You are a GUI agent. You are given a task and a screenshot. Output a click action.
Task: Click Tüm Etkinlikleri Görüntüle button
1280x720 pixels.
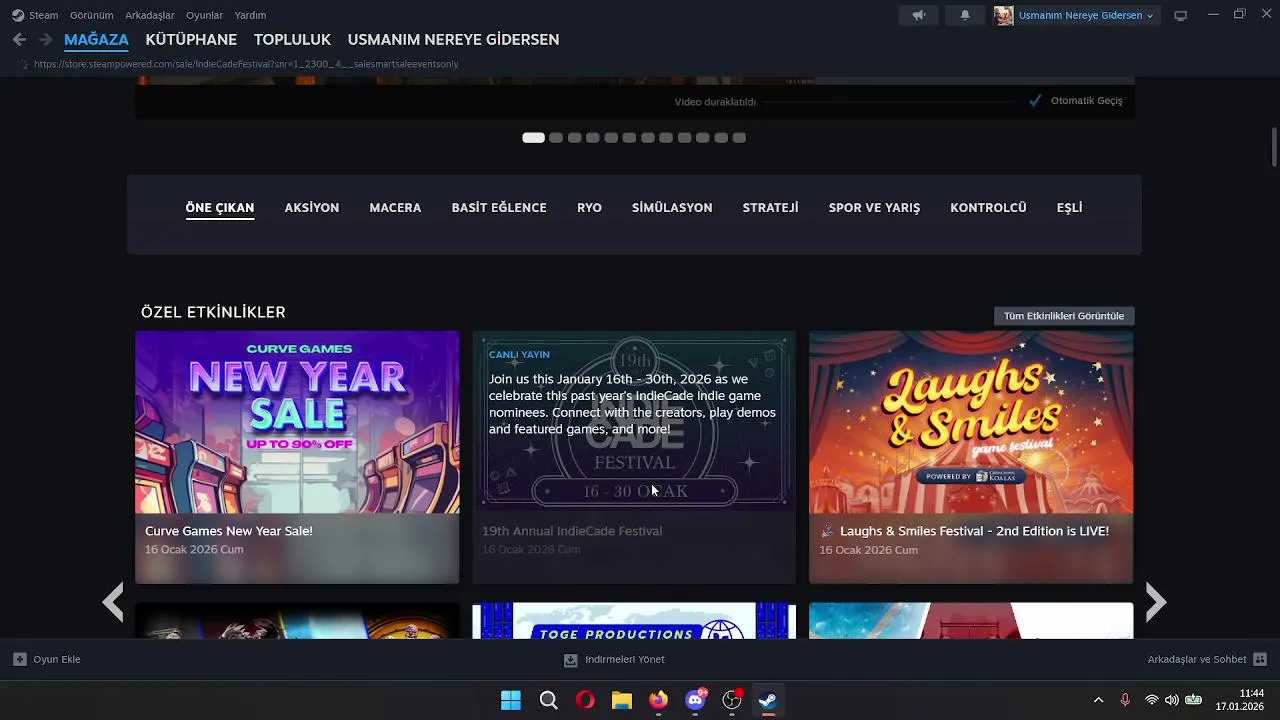[1064, 316]
